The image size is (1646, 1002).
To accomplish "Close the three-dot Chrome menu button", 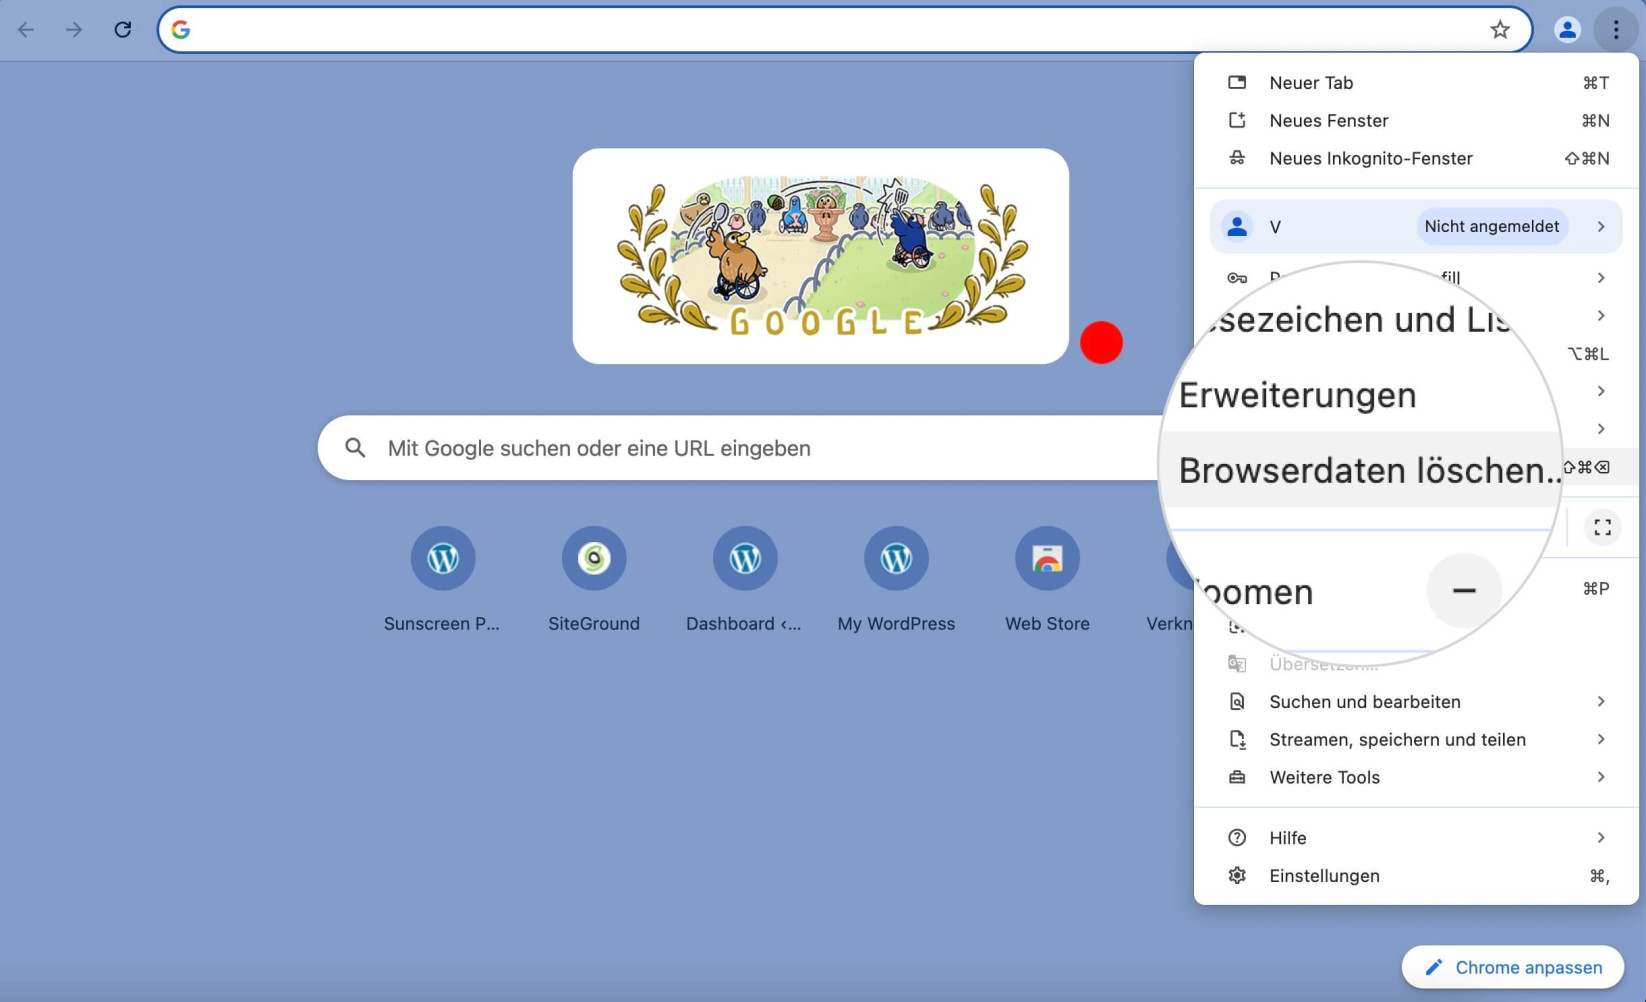I will pyautogui.click(x=1616, y=30).
